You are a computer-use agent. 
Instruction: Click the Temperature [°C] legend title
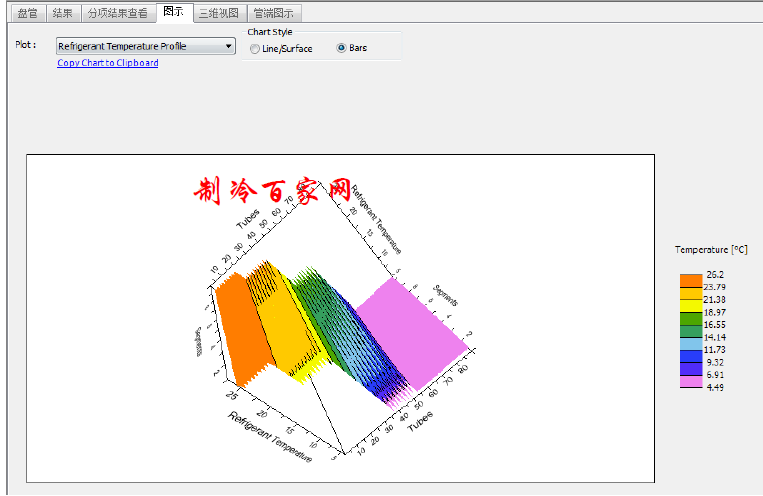coord(710,249)
